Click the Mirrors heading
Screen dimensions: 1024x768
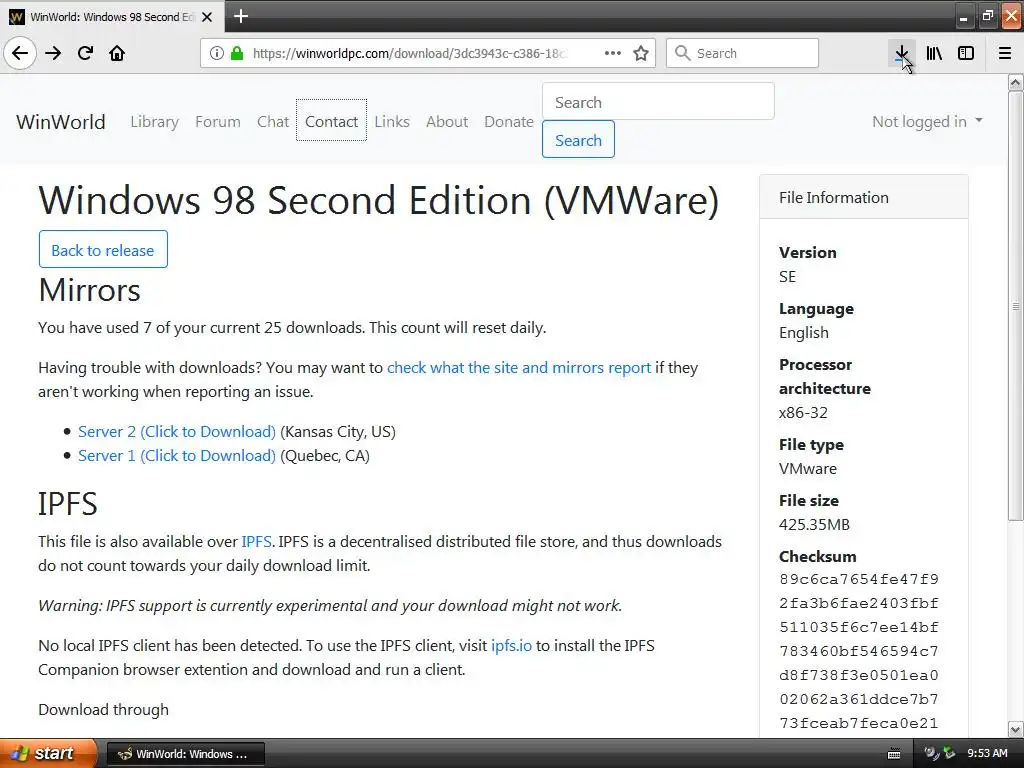[89, 290]
